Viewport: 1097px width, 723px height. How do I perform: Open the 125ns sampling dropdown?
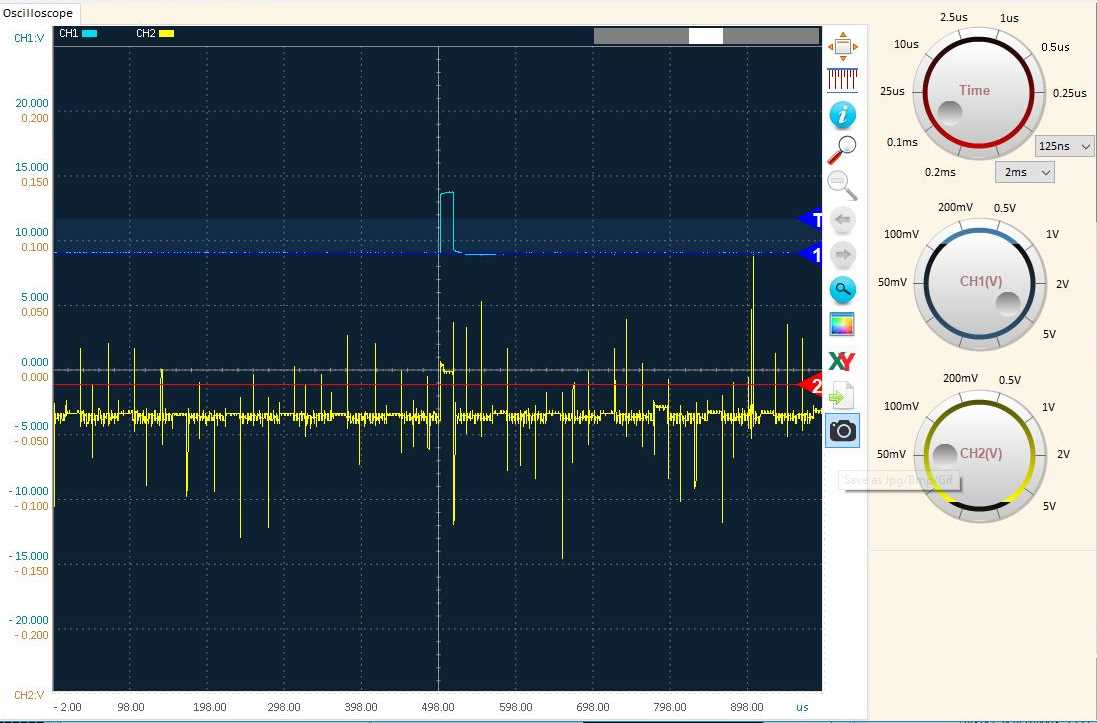[1065, 146]
